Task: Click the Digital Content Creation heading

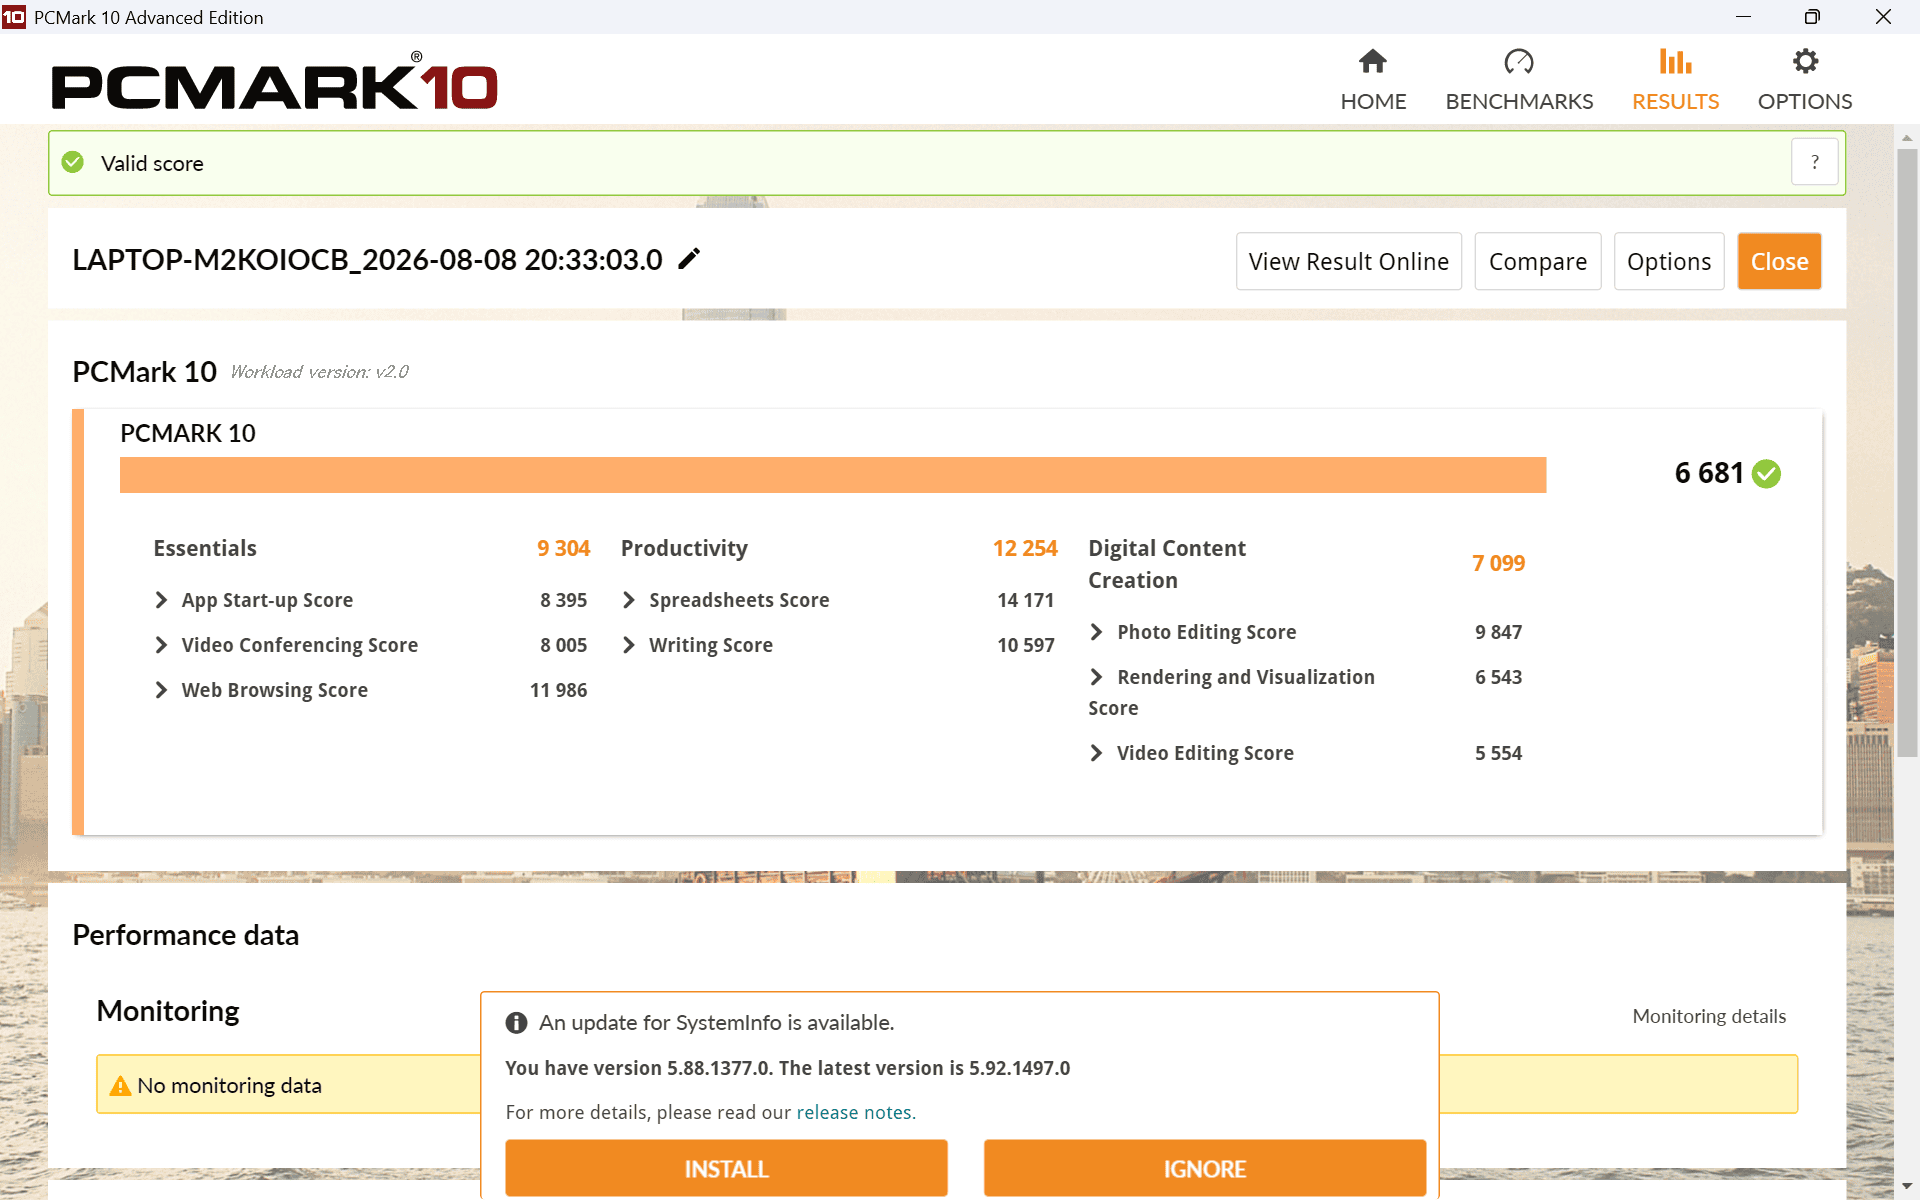Action: pyautogui.click(x=1167, y=564)
